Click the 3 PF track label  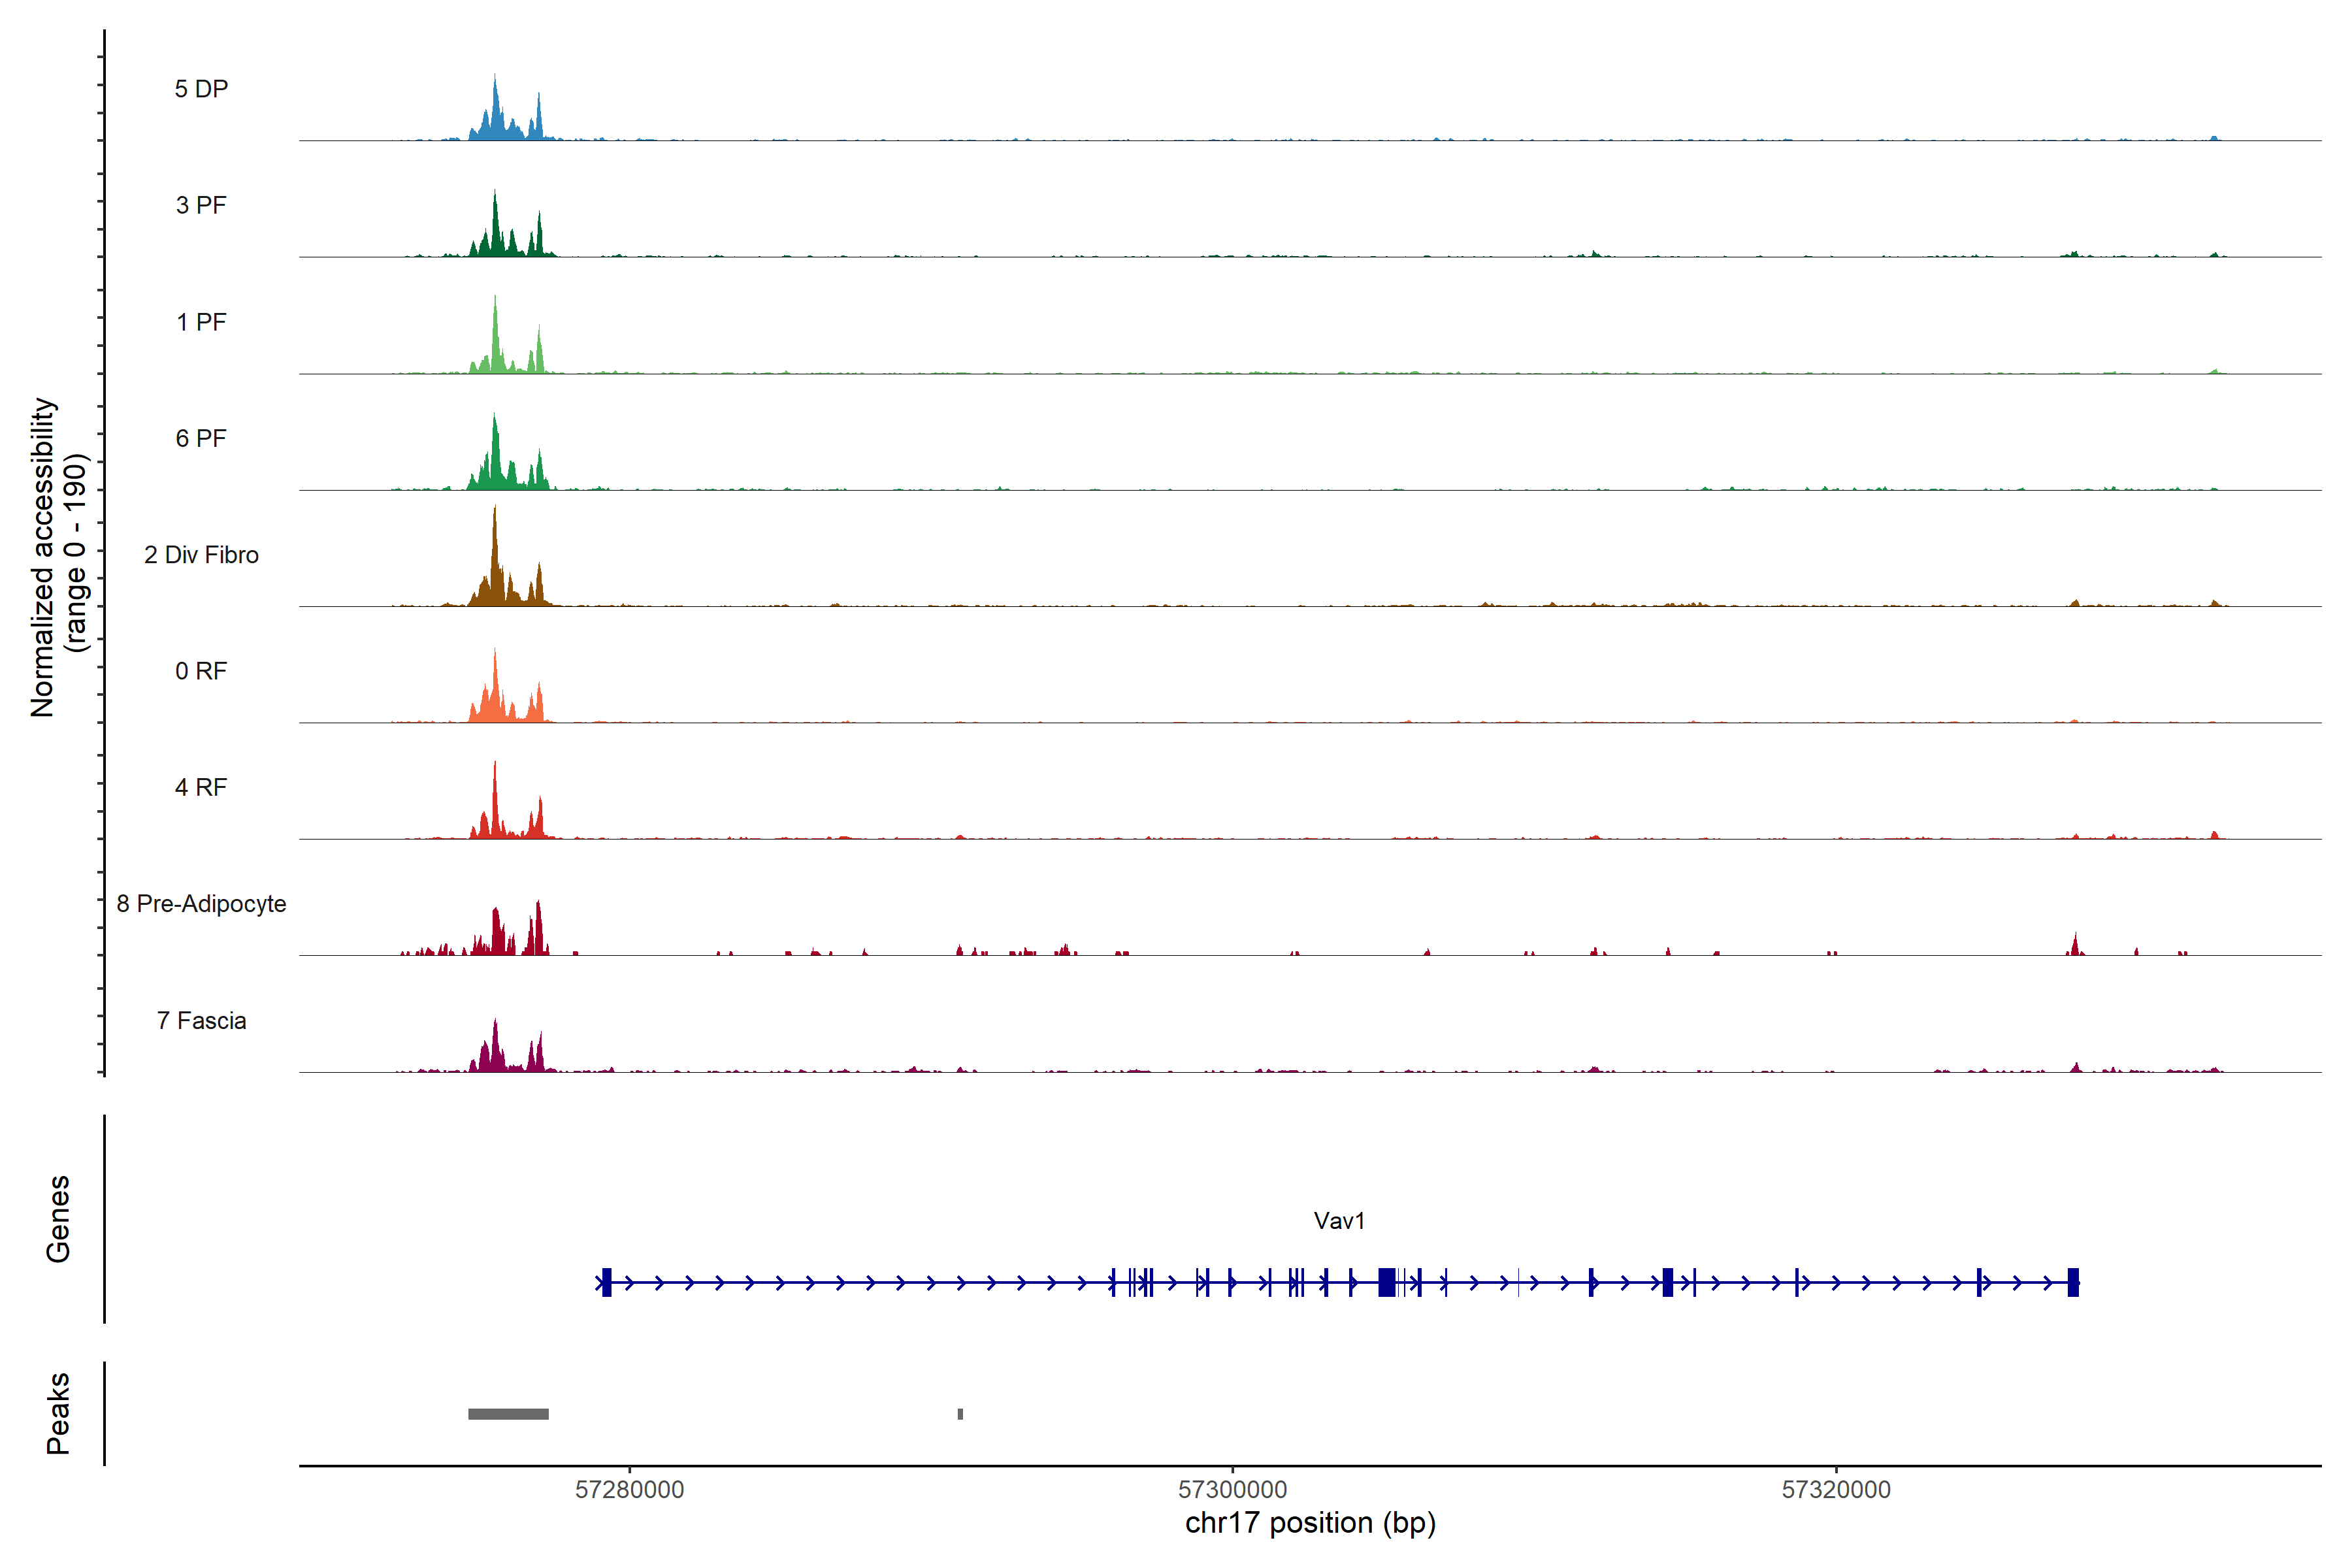(x=201, y=205)
